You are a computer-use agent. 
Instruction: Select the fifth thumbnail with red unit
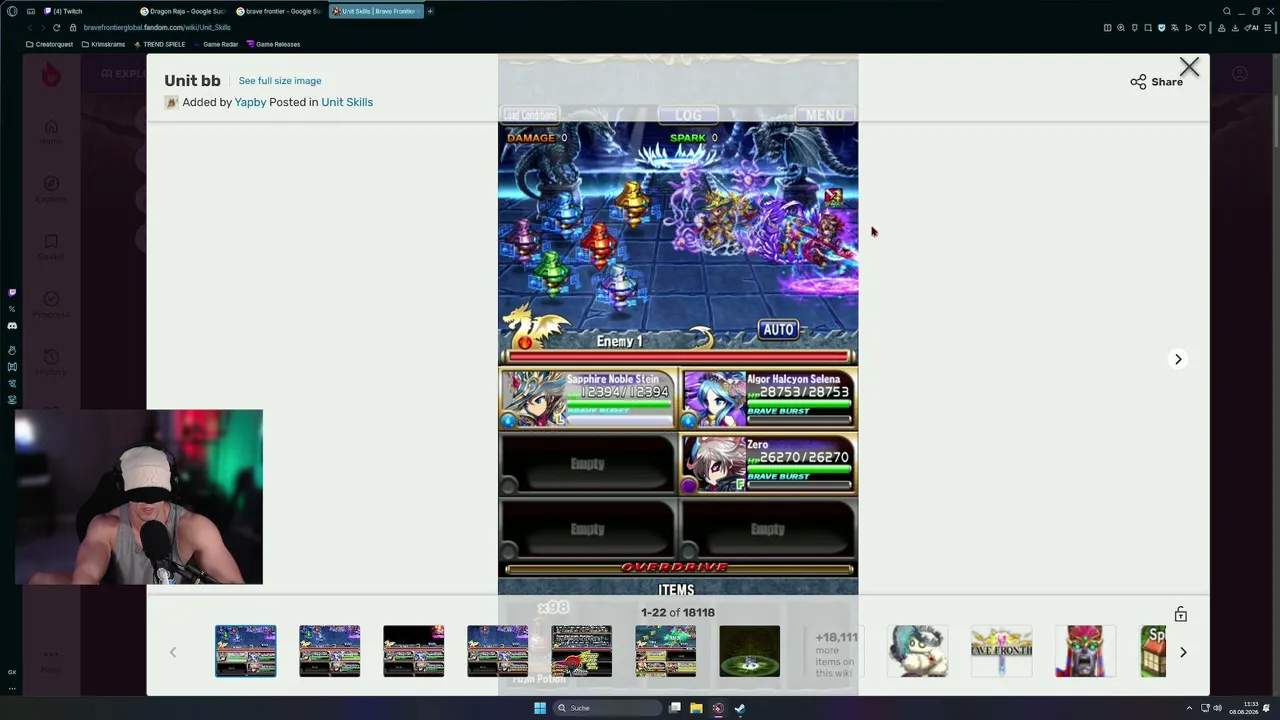click(582, 651)
